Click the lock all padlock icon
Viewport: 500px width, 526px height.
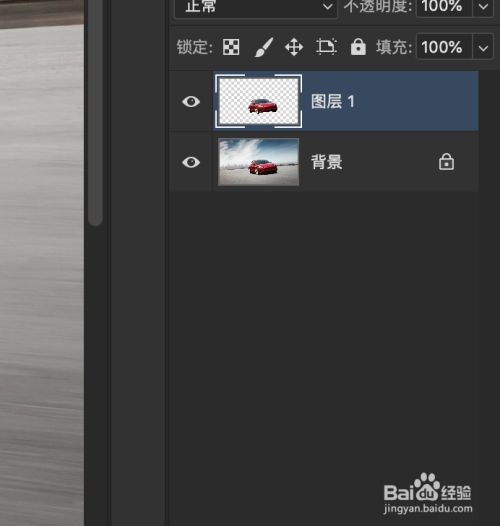pyautogui.click(x=358, y=47)
